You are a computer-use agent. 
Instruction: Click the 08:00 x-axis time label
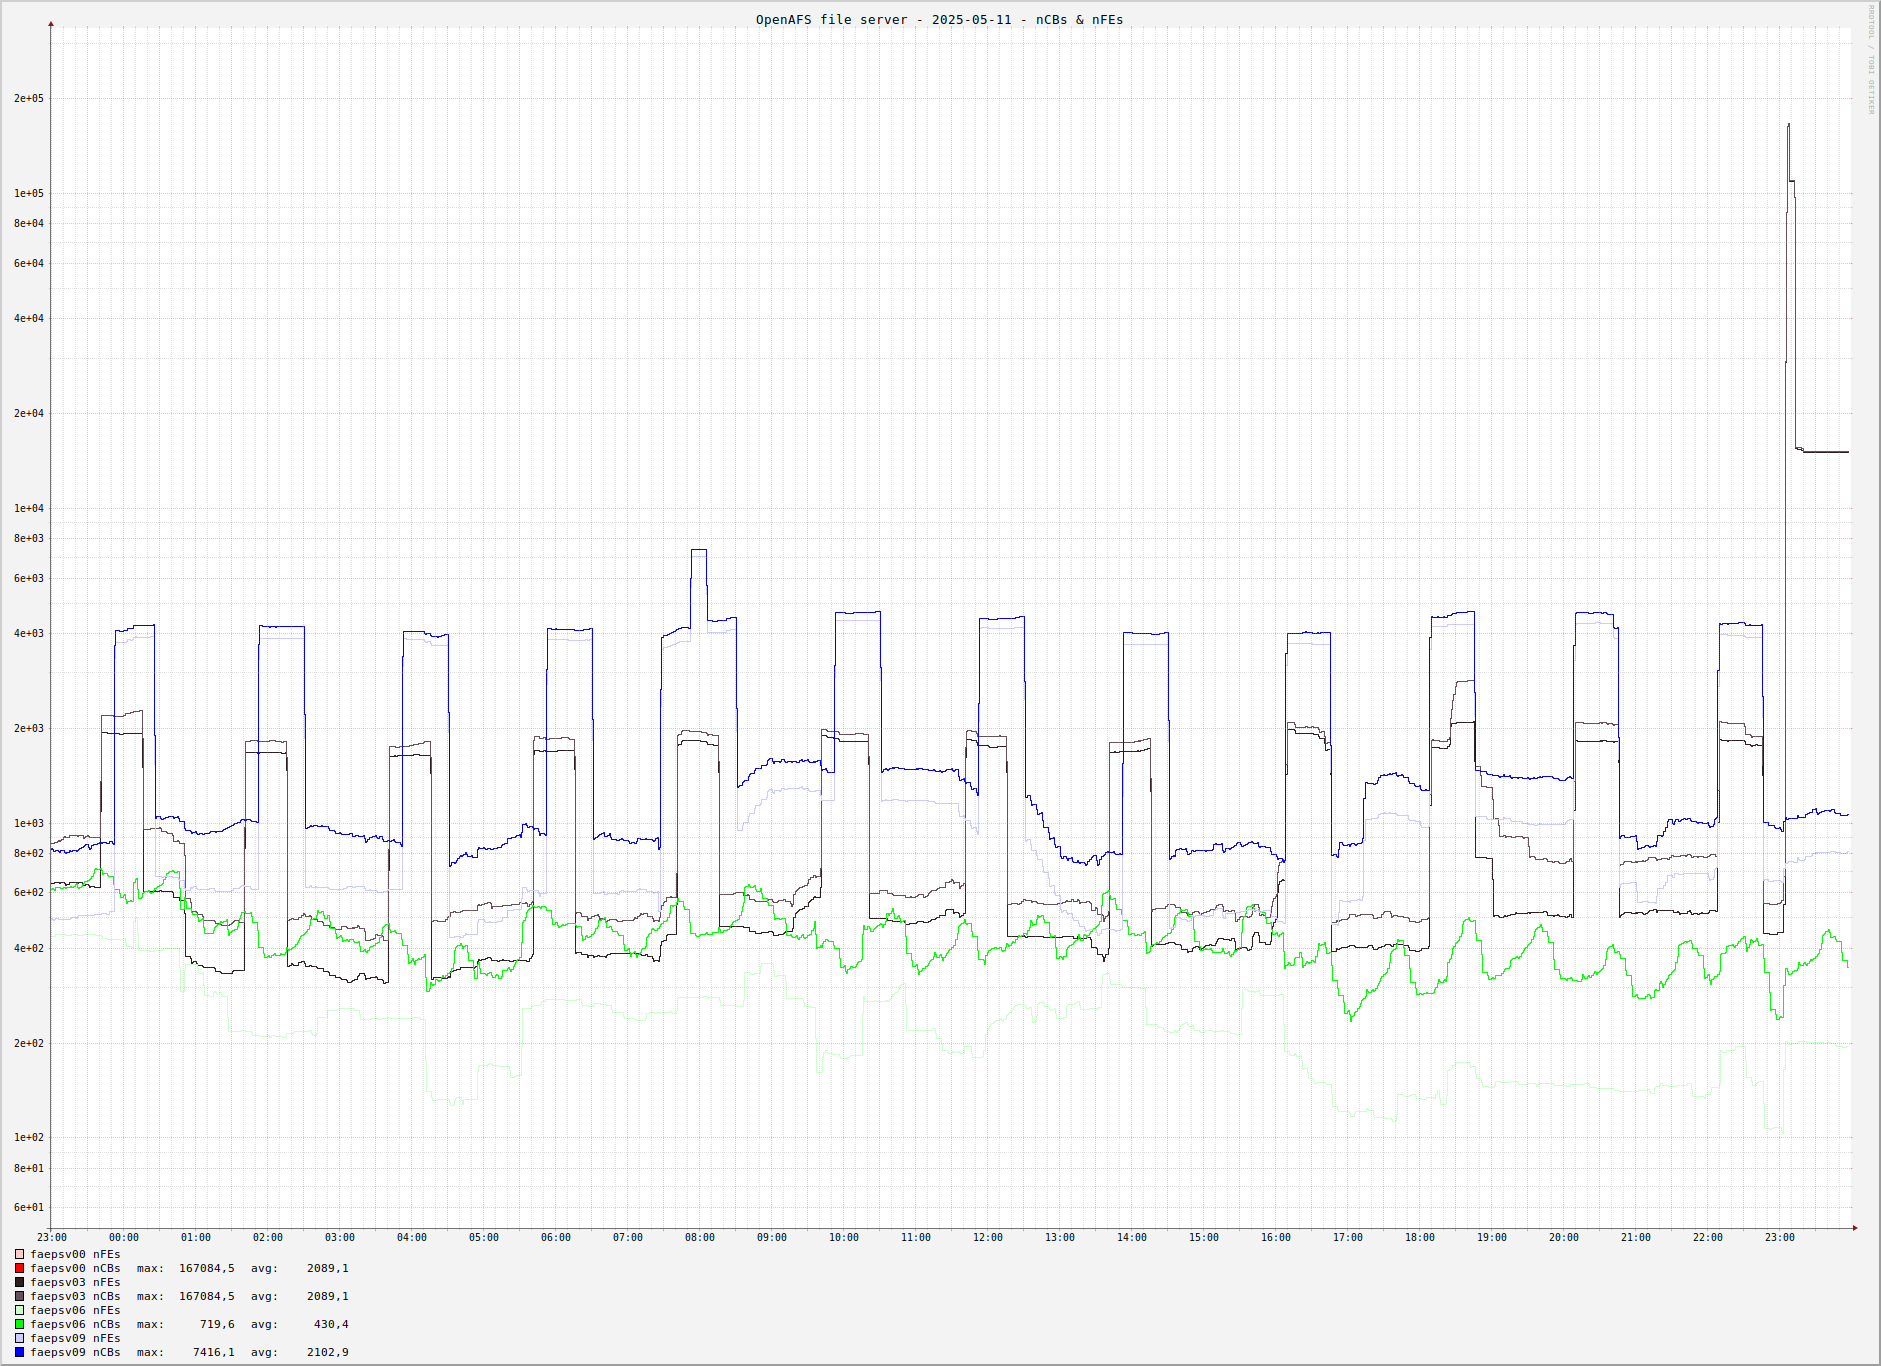tap(700, 1238)
